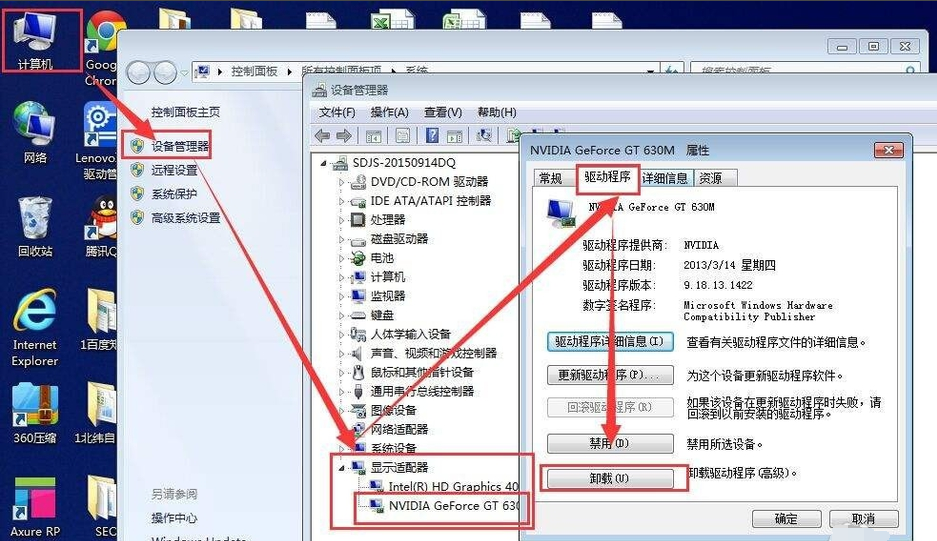Switch to the 常规 tab

point(551,178)
